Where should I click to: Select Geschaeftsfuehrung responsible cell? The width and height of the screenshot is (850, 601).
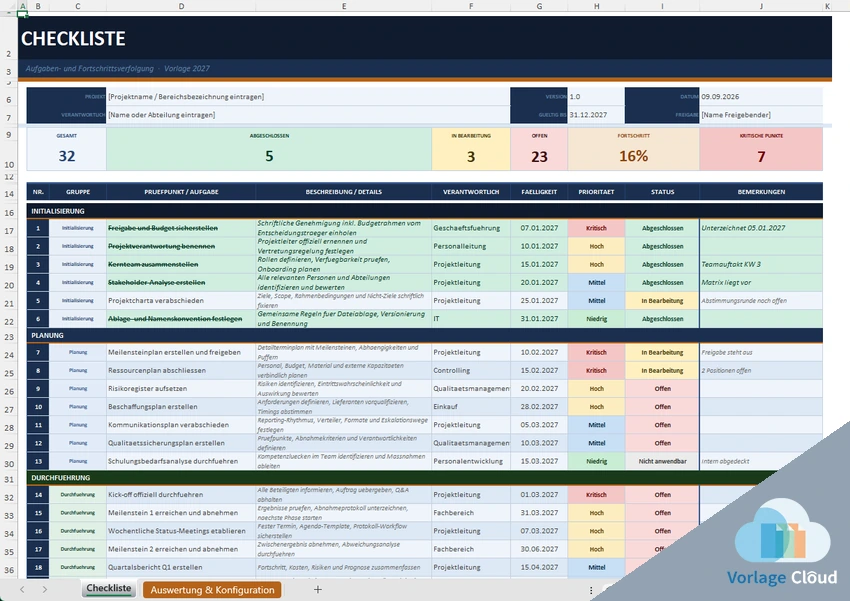click(x=471, y=228)
